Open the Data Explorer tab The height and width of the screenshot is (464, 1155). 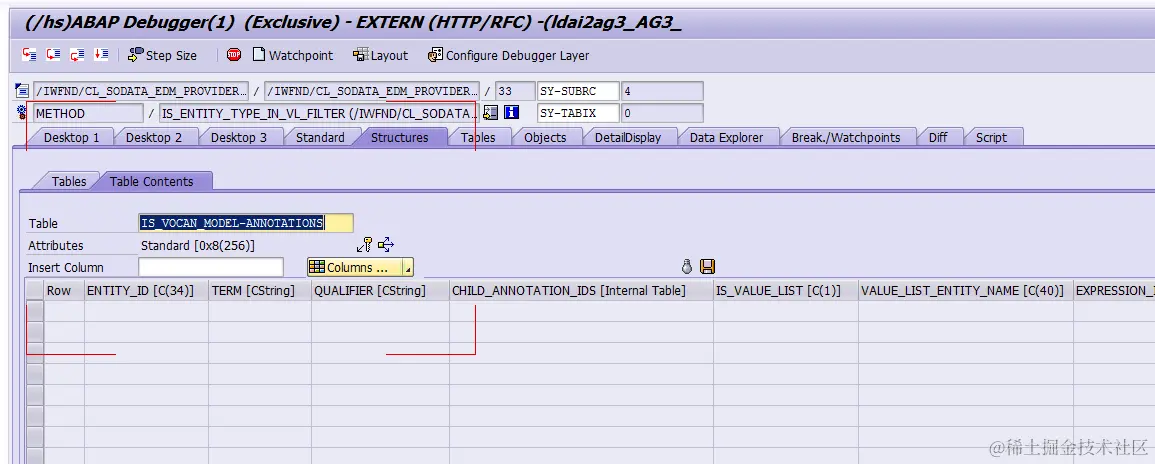click(726, 137)
